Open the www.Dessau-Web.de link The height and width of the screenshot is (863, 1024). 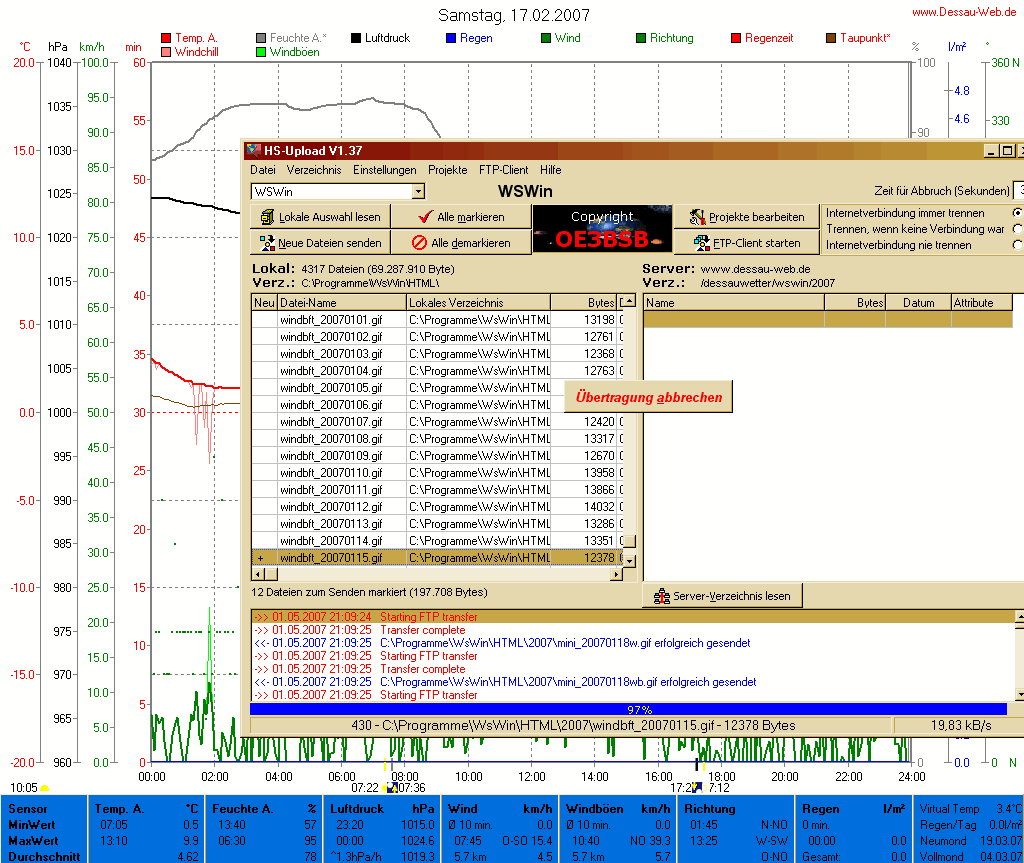(966, 12)
